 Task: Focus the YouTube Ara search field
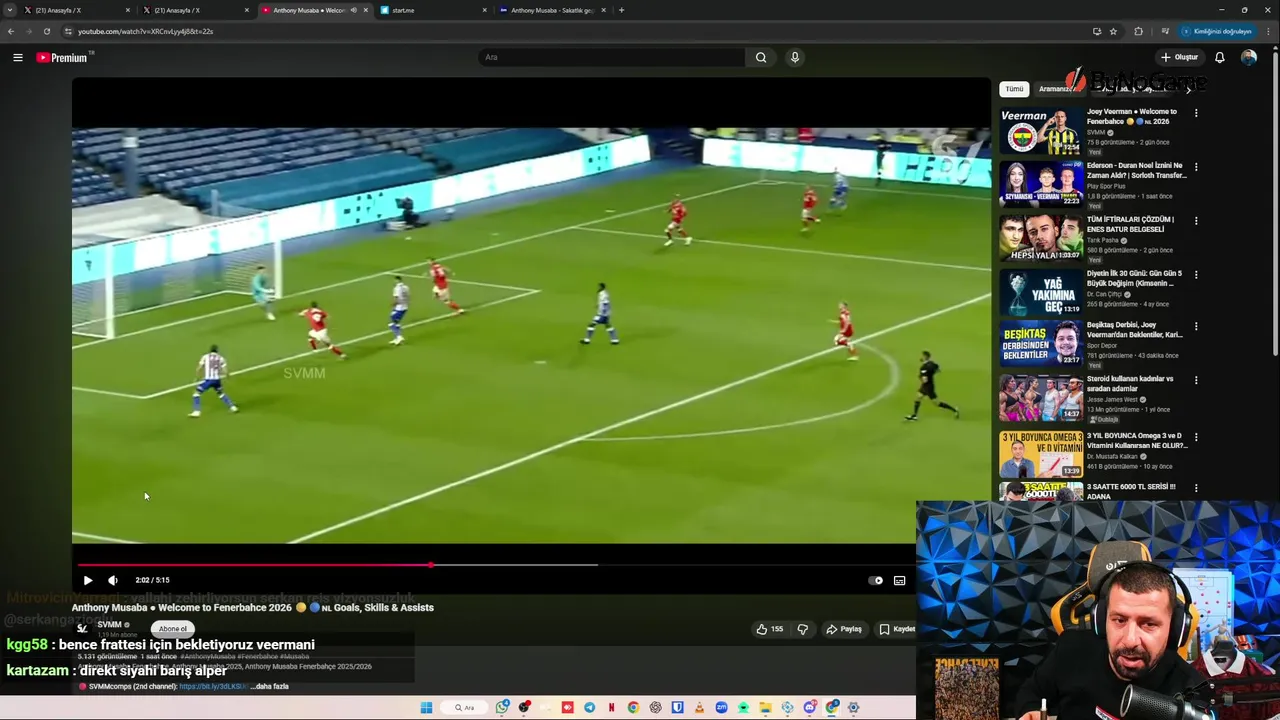point(612,57)
